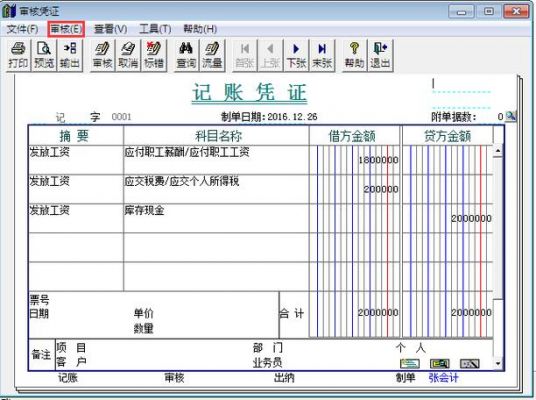The image size is (536, 400).
Task: Go to next voucher 下张
Action: coord(296,55)
